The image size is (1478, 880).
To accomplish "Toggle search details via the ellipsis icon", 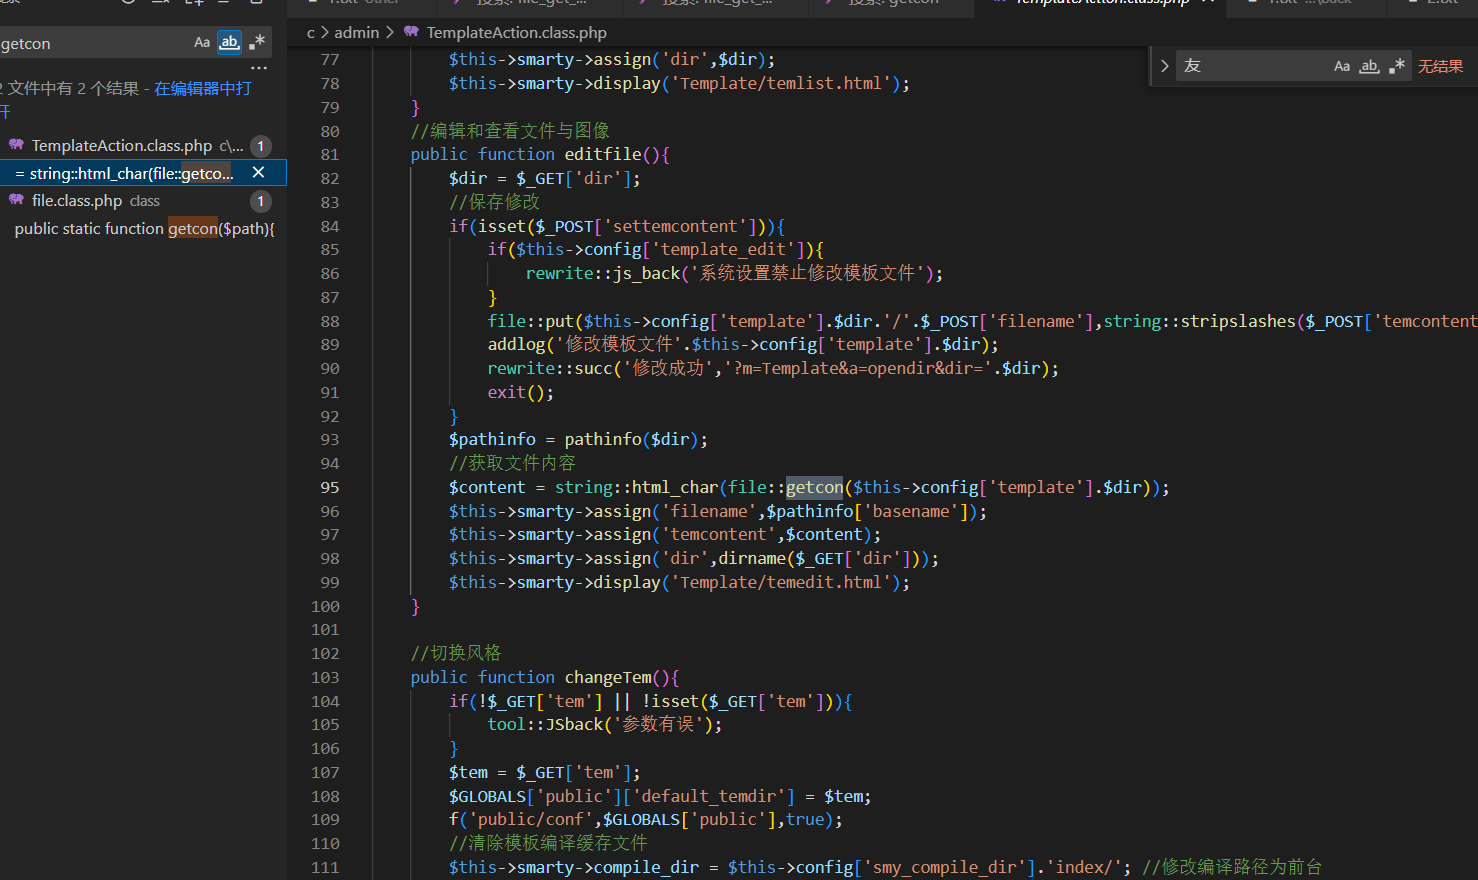I will [259, 68].
